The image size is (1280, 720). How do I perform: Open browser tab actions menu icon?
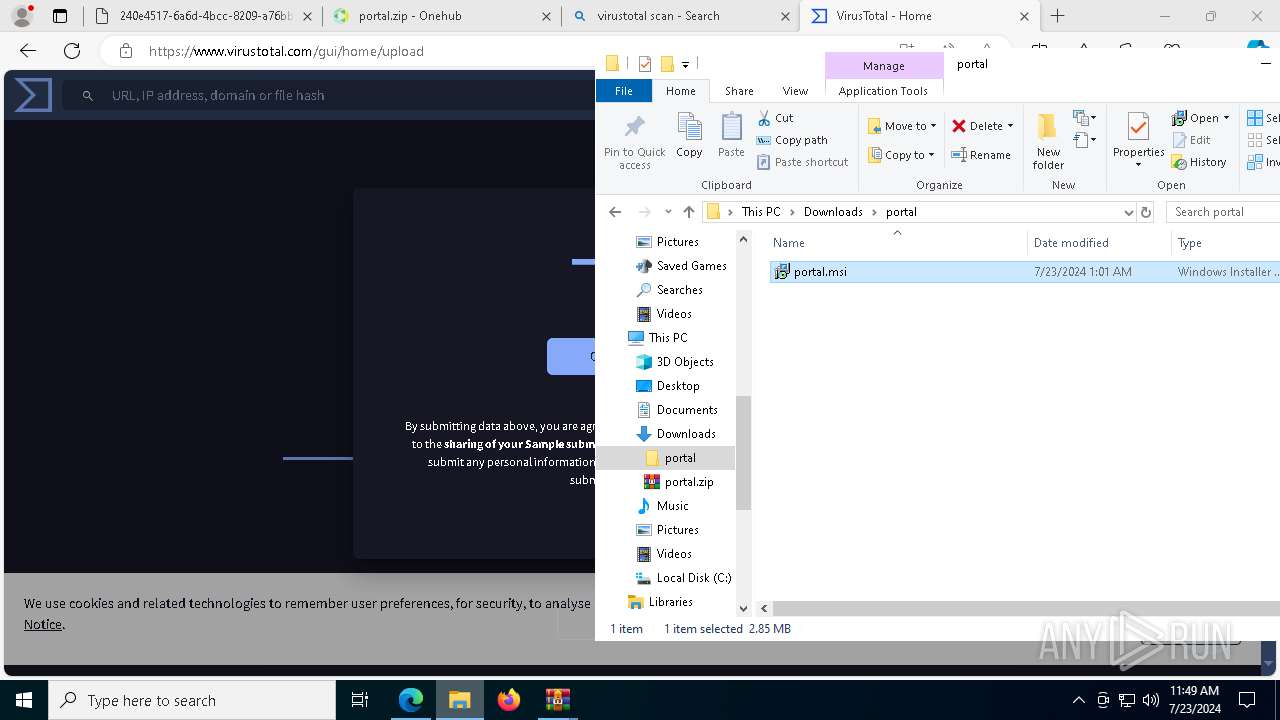60,16
